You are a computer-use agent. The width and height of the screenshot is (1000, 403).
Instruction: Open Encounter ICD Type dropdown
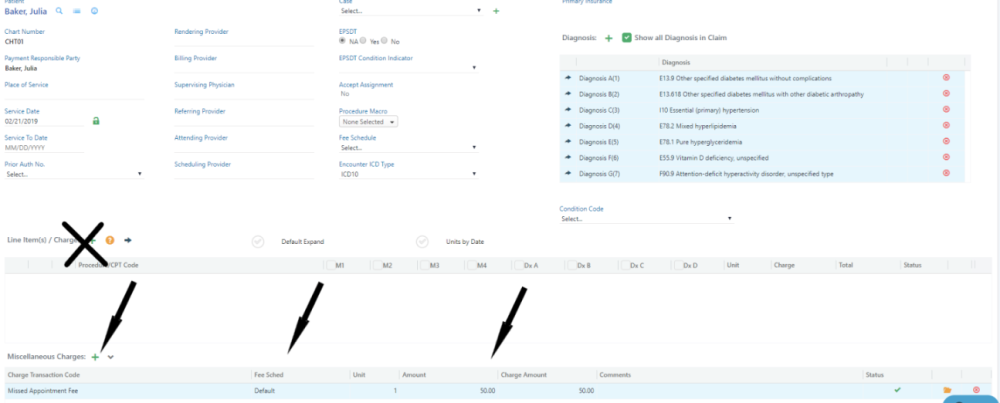[x=409, y=173]
